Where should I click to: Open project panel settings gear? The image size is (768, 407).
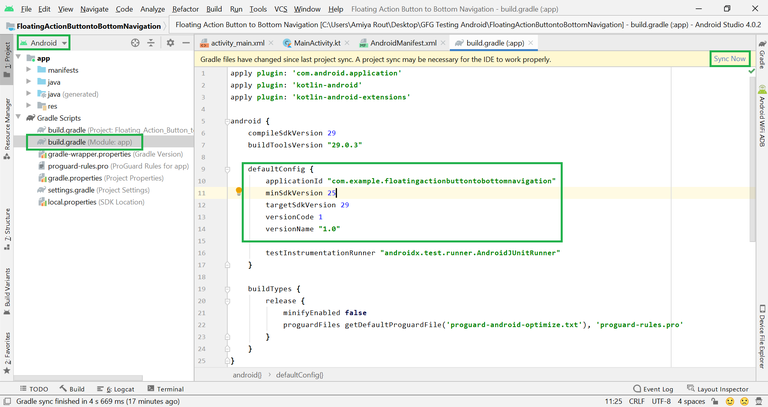[170, 43]
